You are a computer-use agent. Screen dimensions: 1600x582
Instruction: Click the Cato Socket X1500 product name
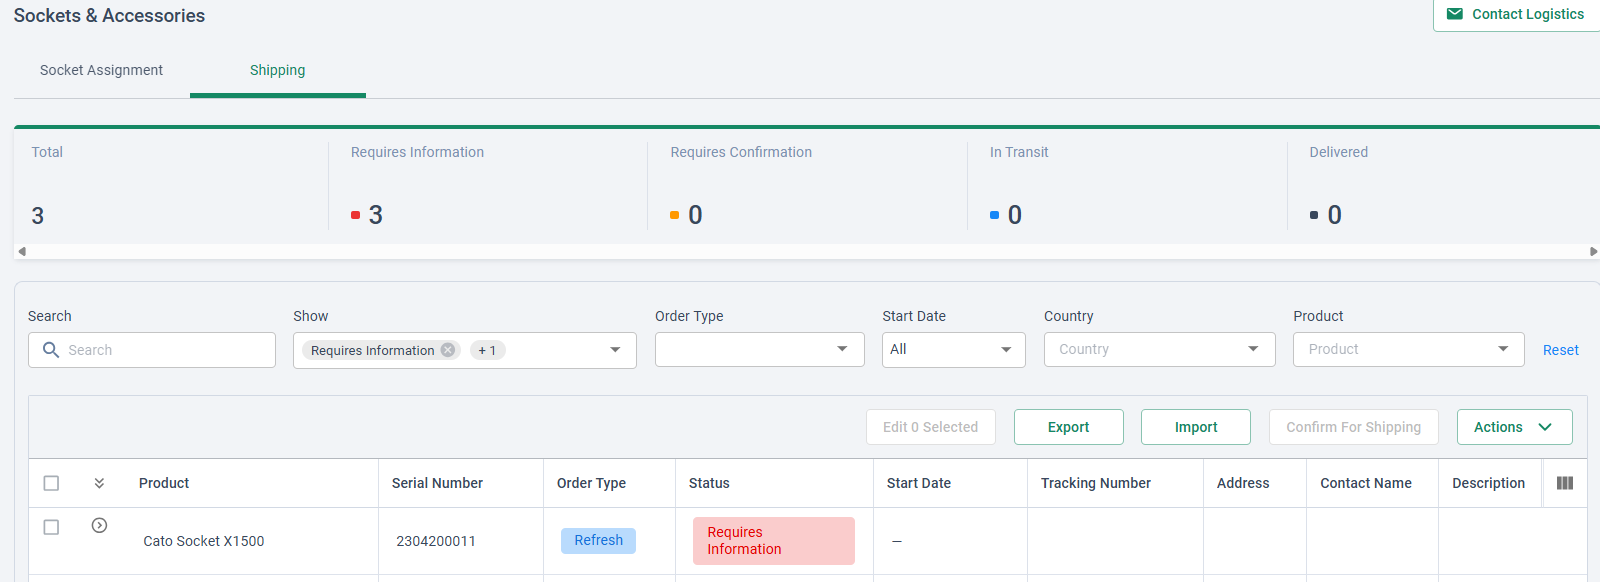204,541
